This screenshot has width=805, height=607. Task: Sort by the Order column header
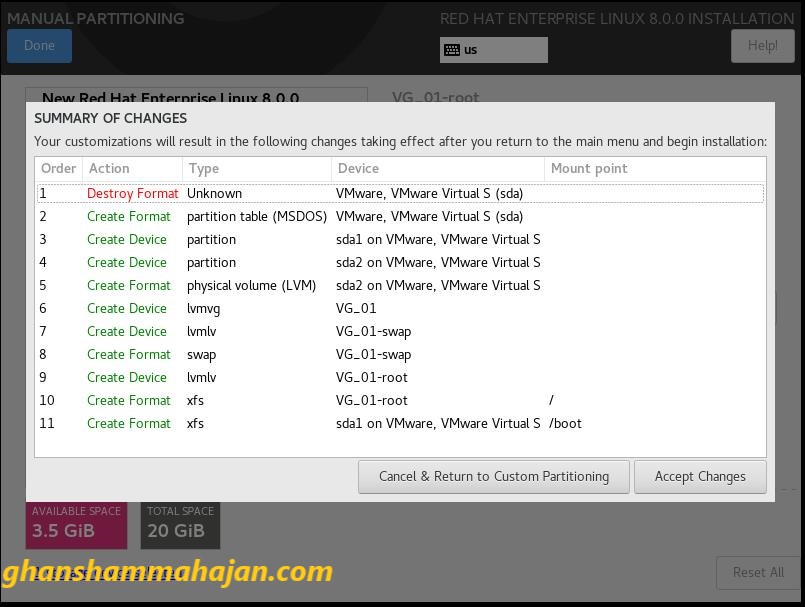tap(59, 169)
